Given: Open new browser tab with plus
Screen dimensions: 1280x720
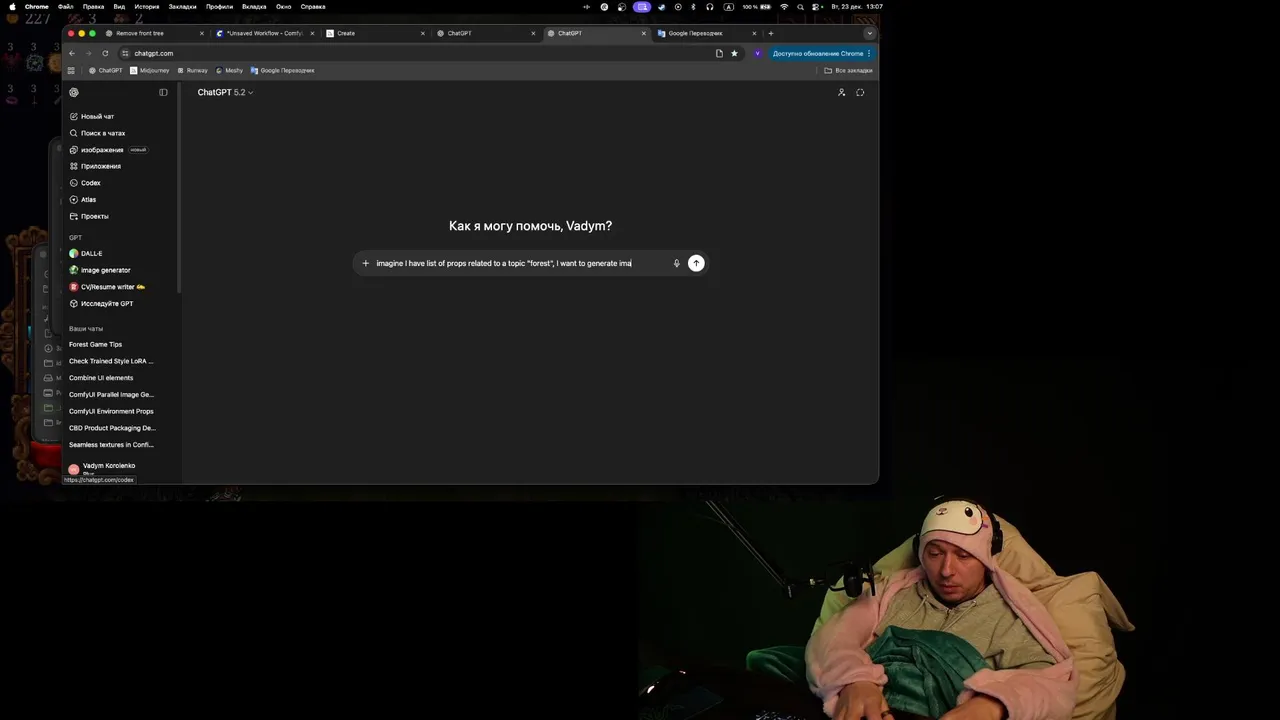Looking at the screenshot, I should 770,33.
